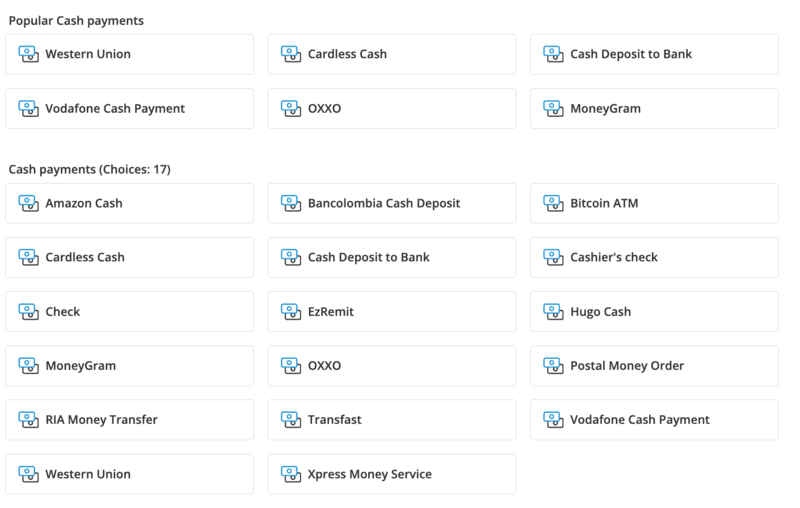Image resolution: width=800 pixels, height=508 pixels.
Task: Click the "Cash payments (Choices: 17)" heading
Action: [x=89, y=169]
